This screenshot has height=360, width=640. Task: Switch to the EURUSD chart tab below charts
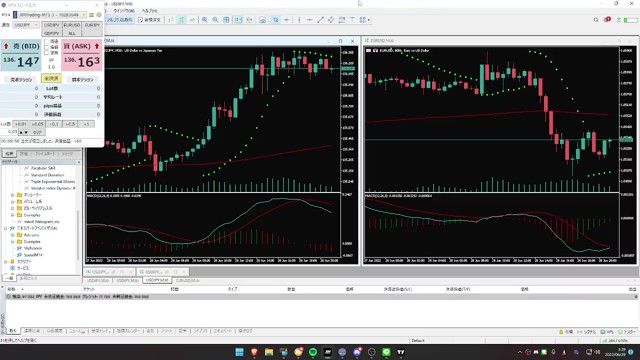pyautogui.click(x=187, y=280)
